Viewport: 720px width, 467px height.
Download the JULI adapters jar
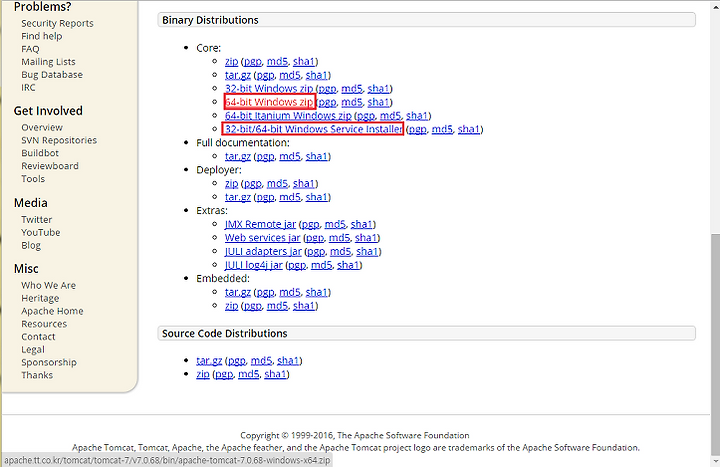coord(263,251)
